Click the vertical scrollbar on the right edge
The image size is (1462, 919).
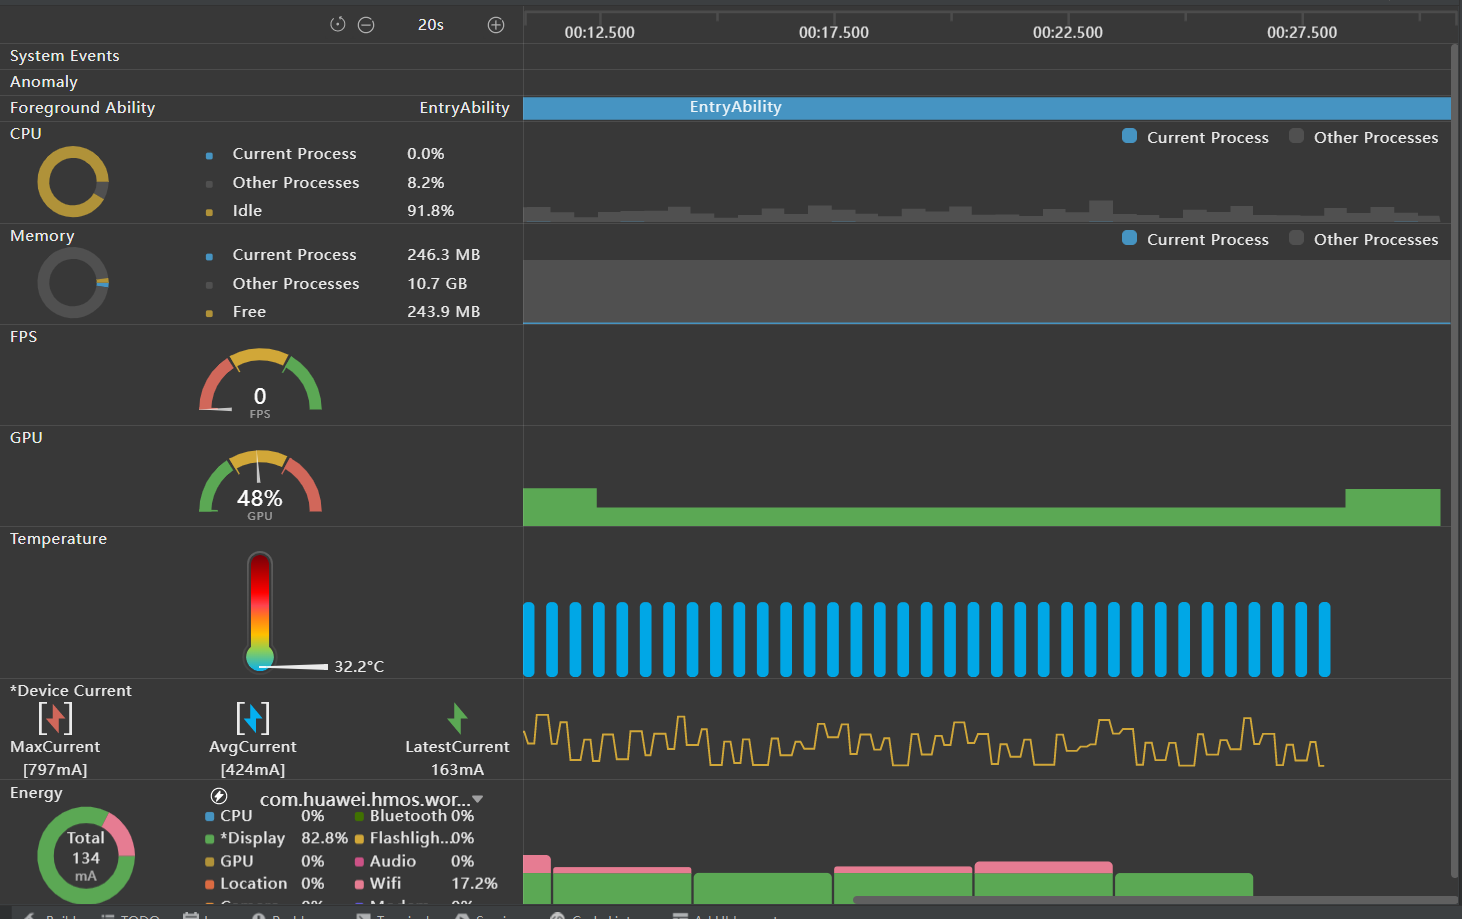pyautogui.click(x=1455, y=460)
